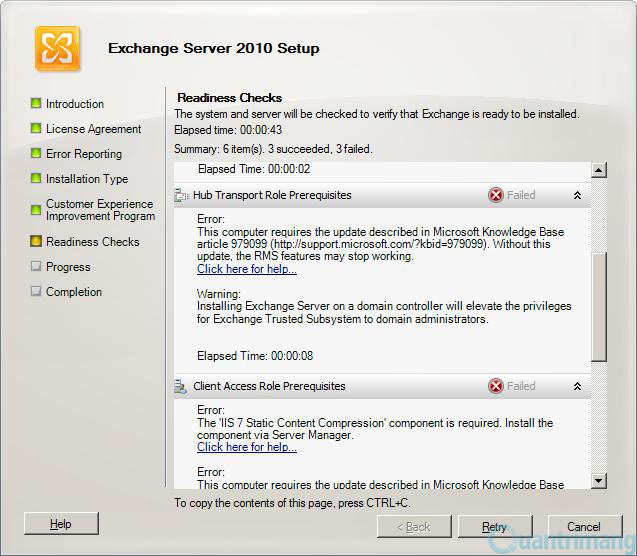Select the Installation Type step label
Viewport: 637px width, 556px height.
click(87, 179)
